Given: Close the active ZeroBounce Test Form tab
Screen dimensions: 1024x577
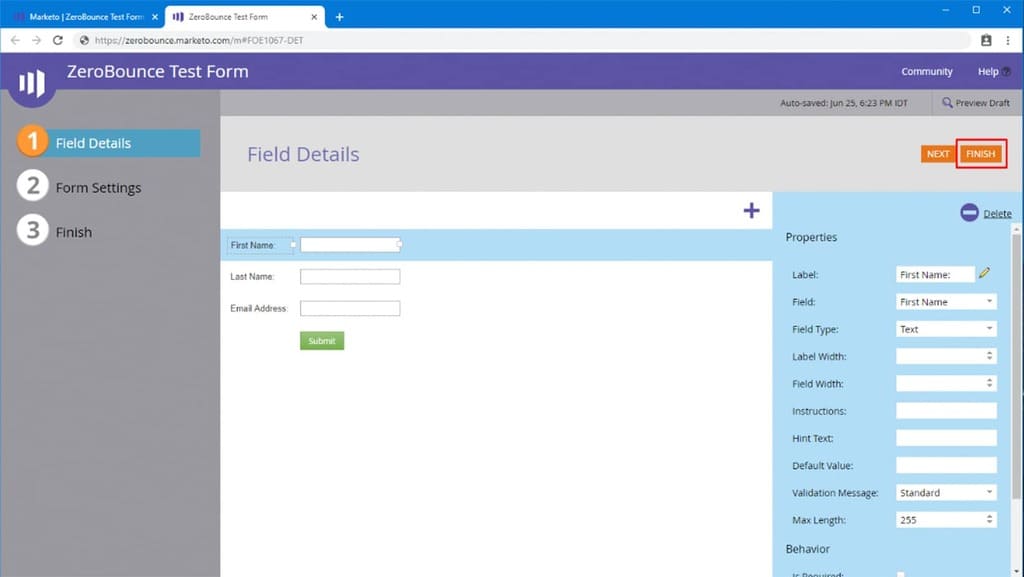Looking at the screenshot, I should (x=314, y=17).
